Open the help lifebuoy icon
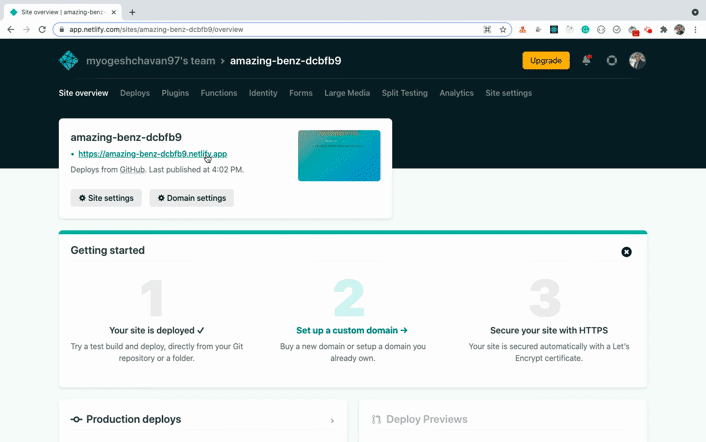Viewport: 706px width, 442px height. [611, 60]
